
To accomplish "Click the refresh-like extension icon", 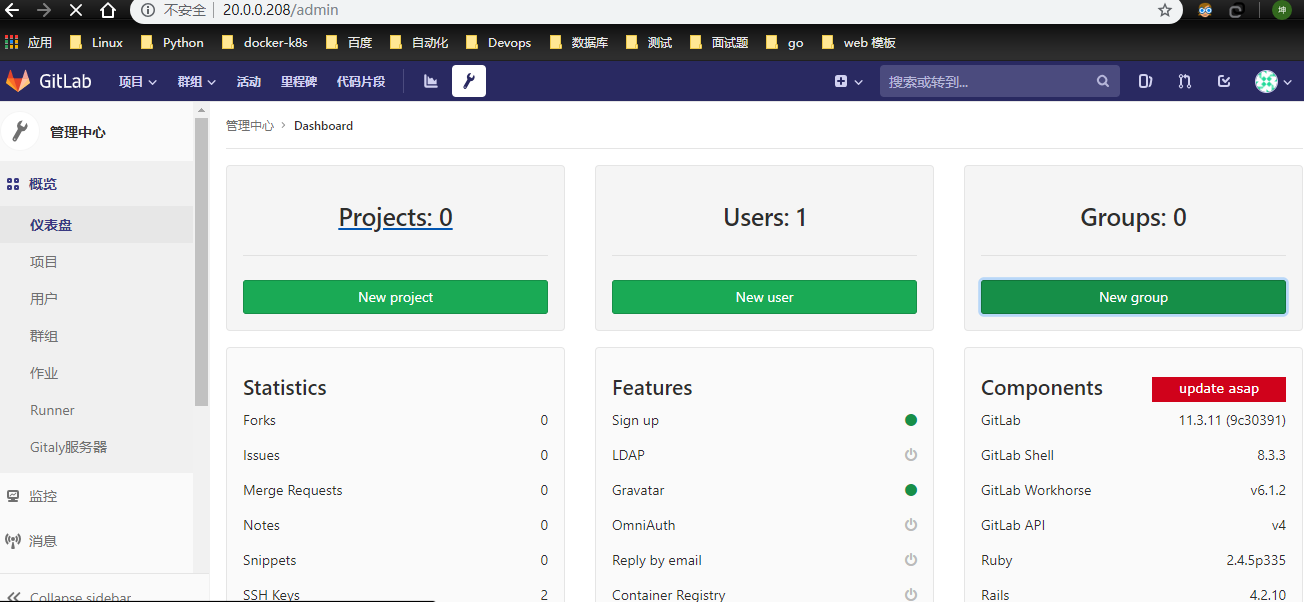I will pos(1236,10).
